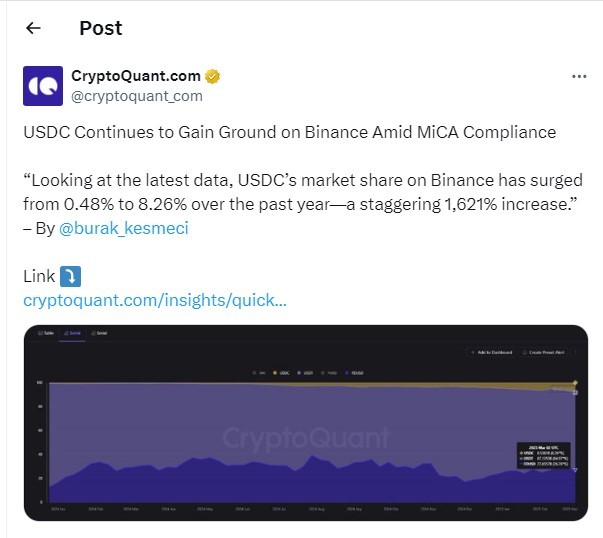603x538 pixels.
Task: Click Create Preset Alert button
Action: [544, 352]
